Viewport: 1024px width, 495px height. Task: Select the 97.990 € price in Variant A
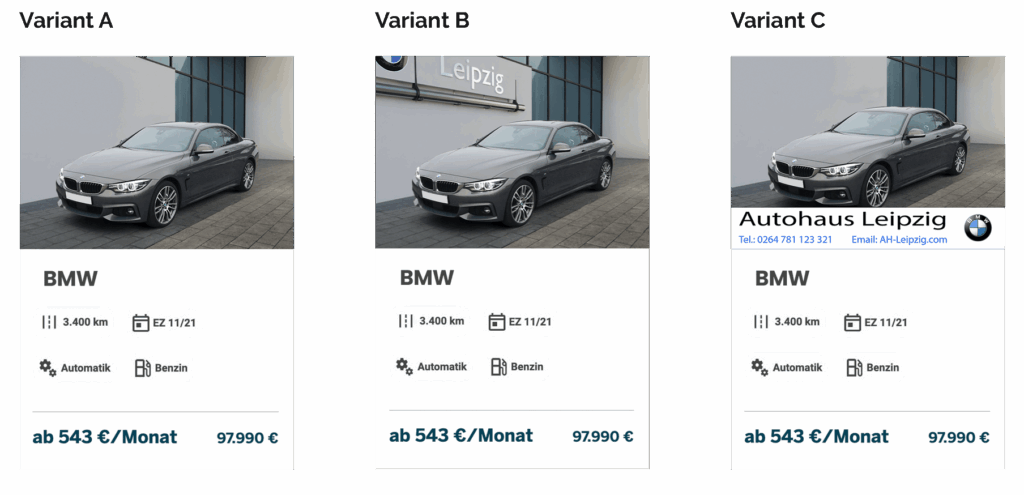point(248,438)
